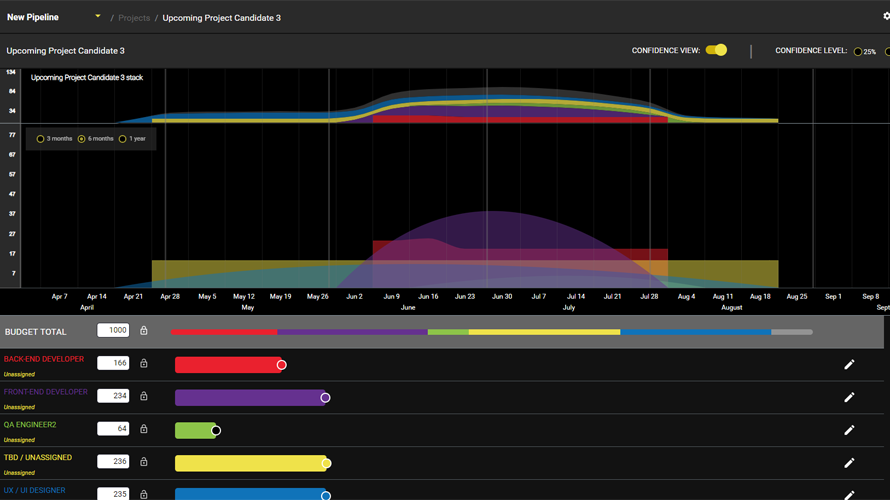Click the Apr 28 timeline date label
This screenshot has height=500, width=890.
pyautogui.click(x=170, y=297)
